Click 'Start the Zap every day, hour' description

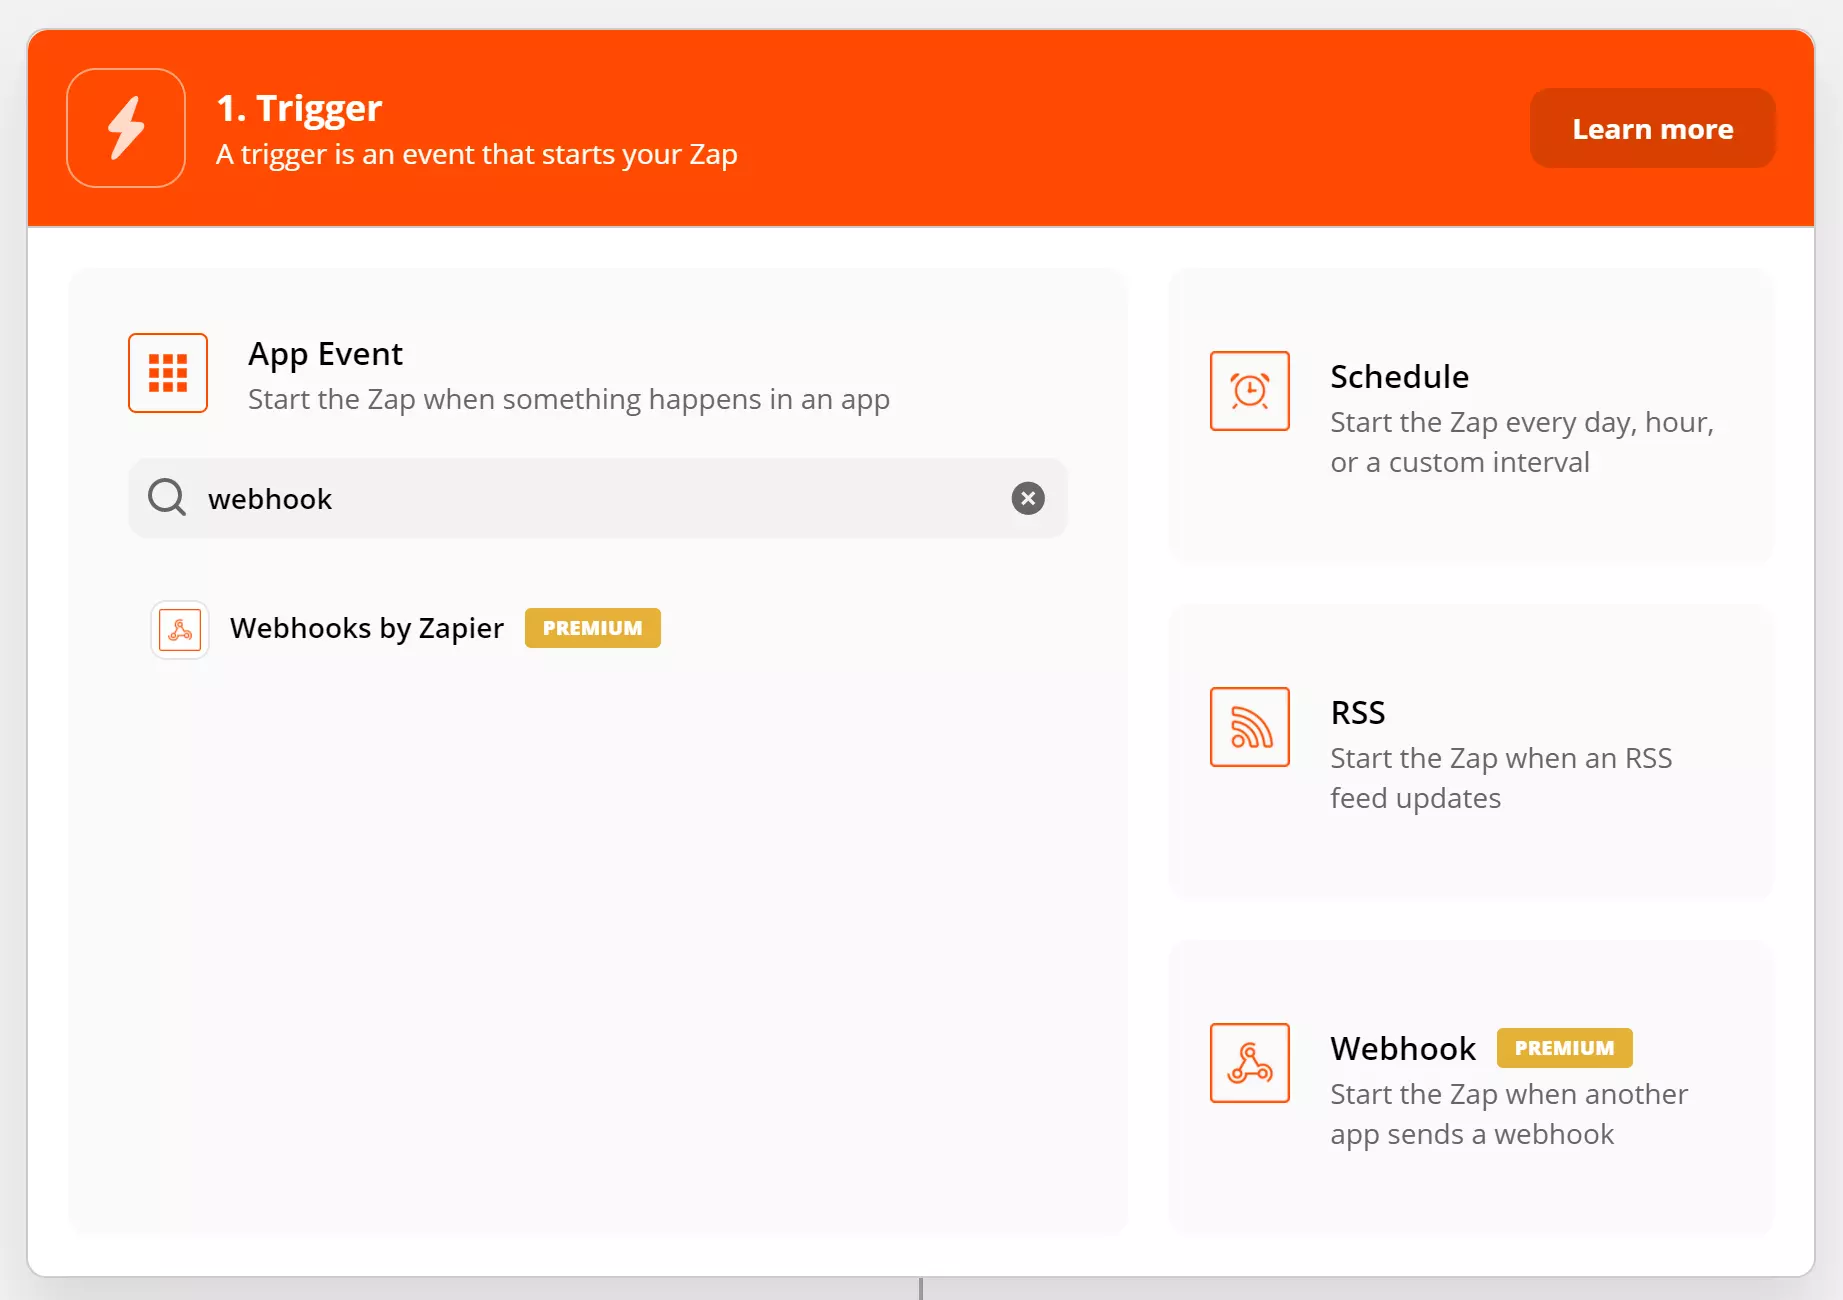(1522, 442)
